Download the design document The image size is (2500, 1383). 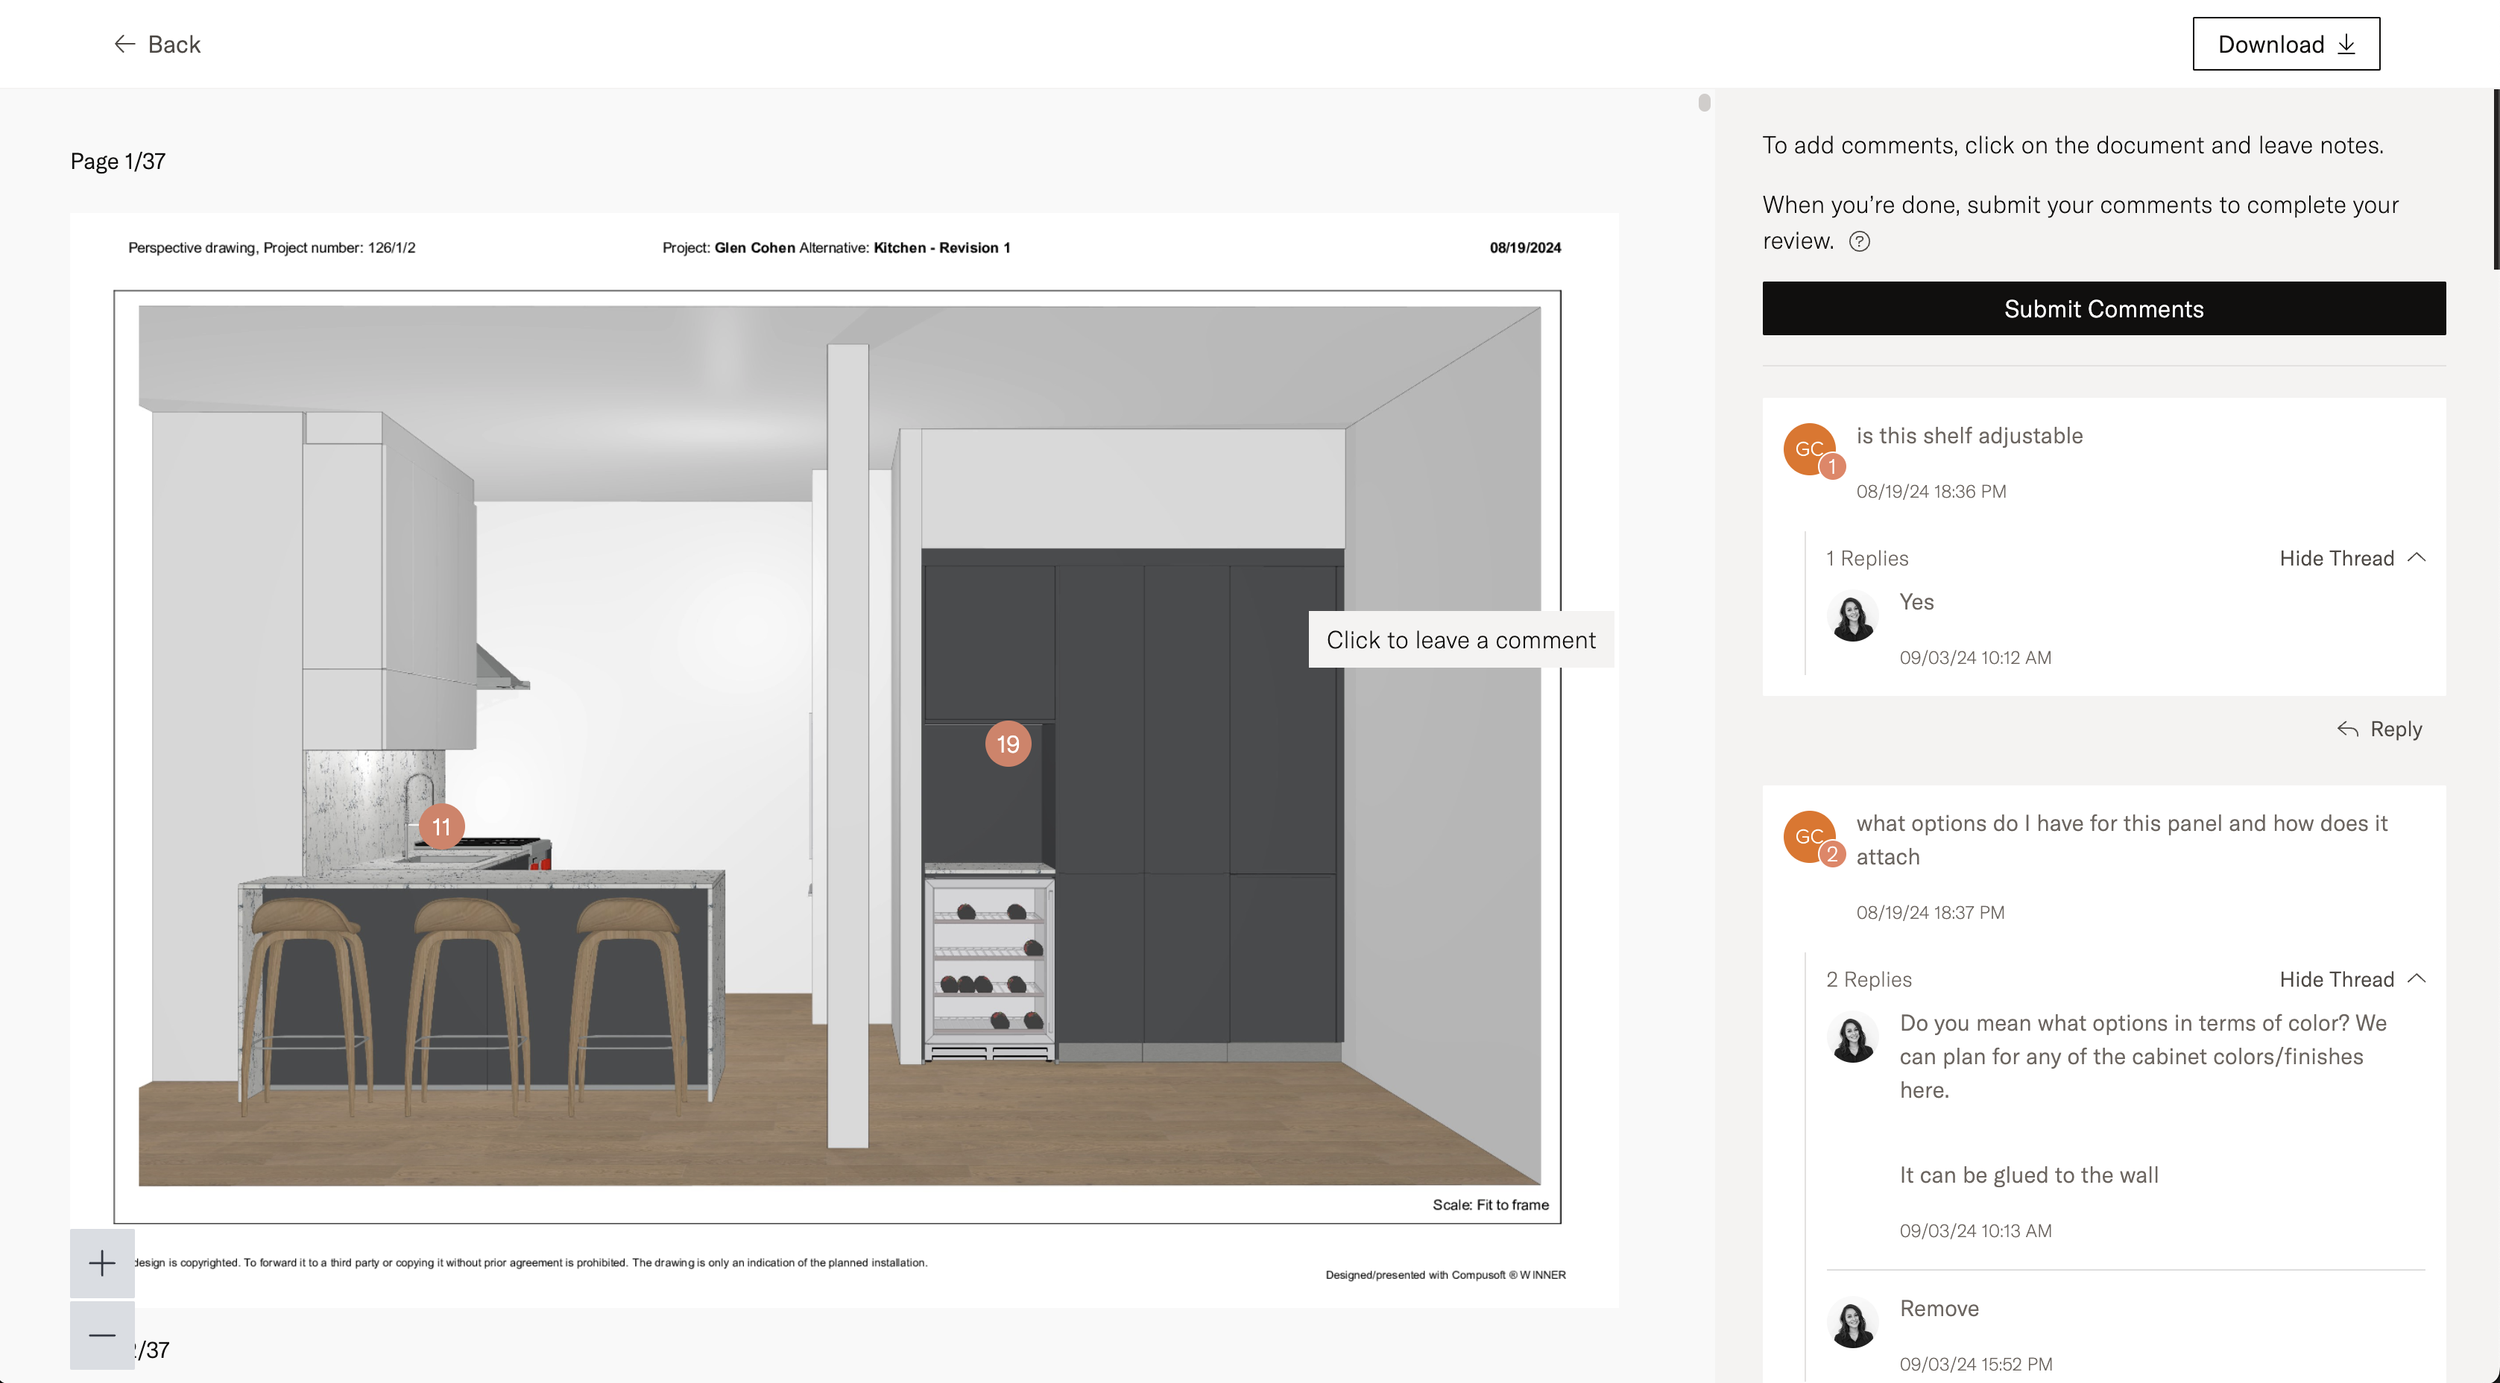point(2286,44)
